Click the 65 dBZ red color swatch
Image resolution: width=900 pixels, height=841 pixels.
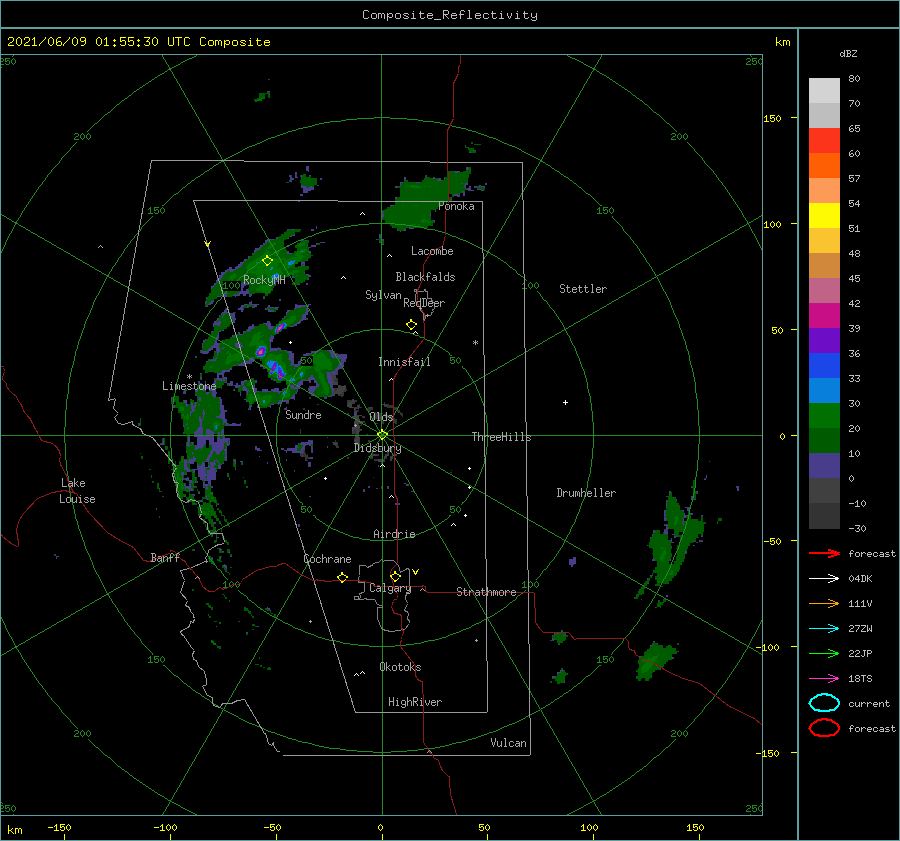[x=824, y=141]
